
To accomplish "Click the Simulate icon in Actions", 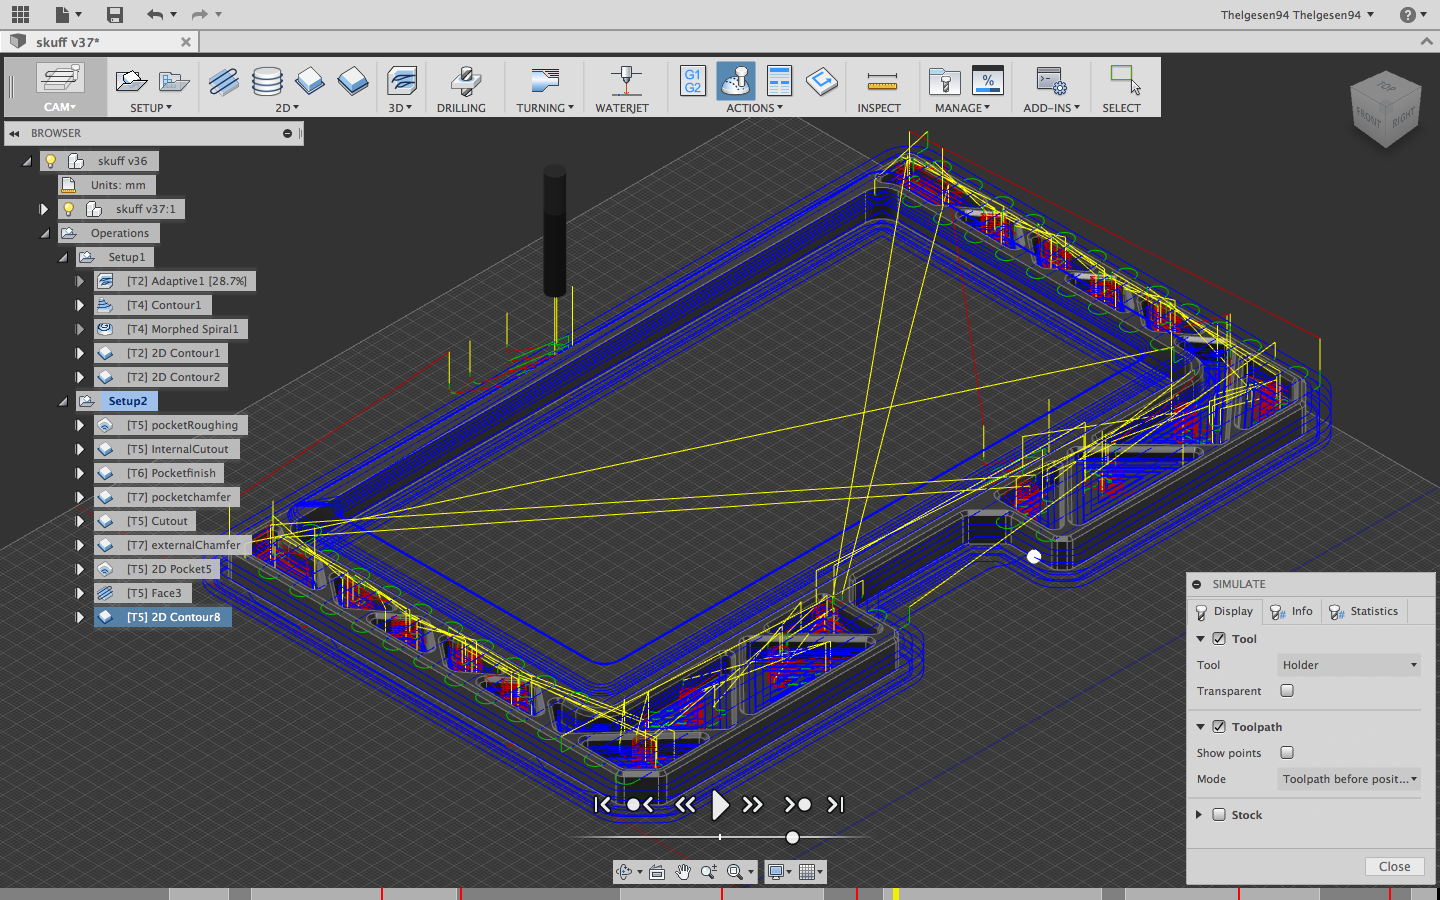I will pyautogui.click(x=736, y=82).
